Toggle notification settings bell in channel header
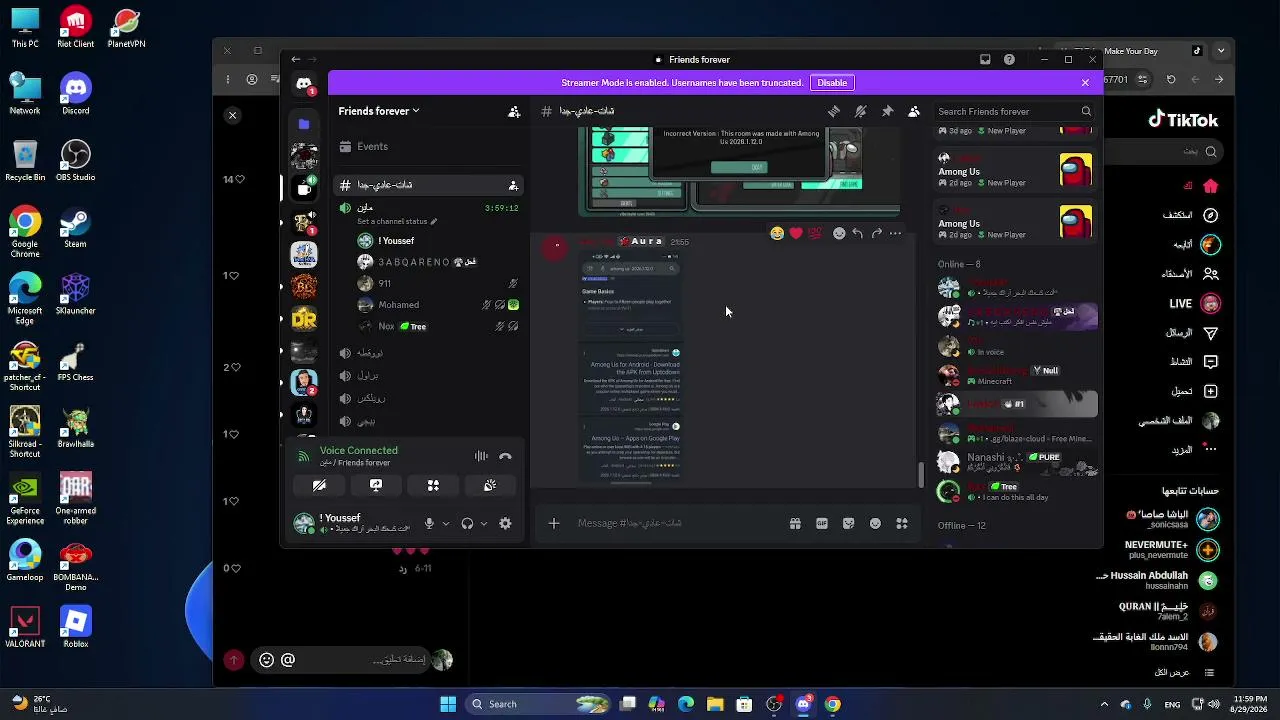Viewport: 1280px width, 720px height. point(860,112)
